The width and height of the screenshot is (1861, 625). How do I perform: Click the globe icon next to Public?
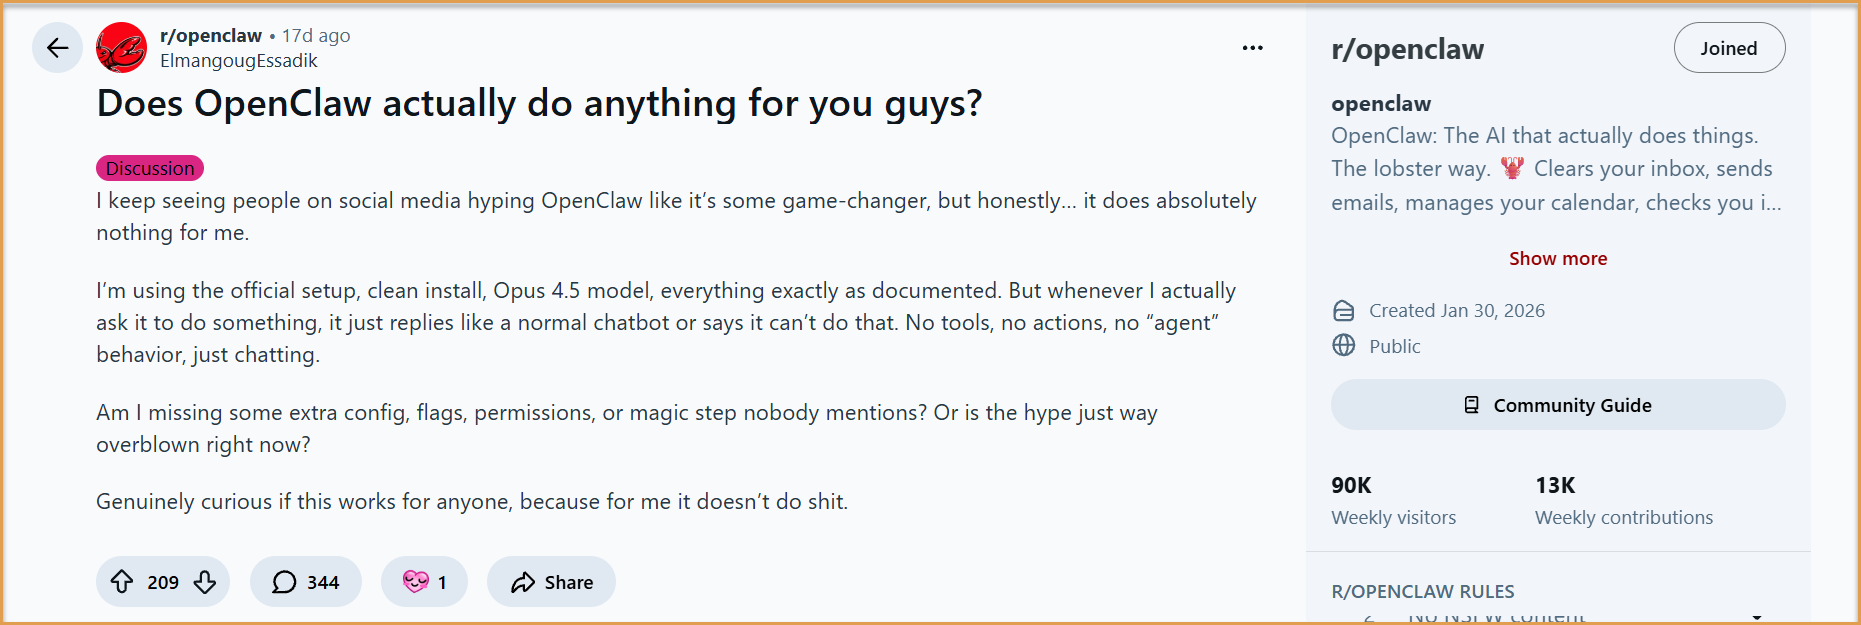pos(1344,346)
